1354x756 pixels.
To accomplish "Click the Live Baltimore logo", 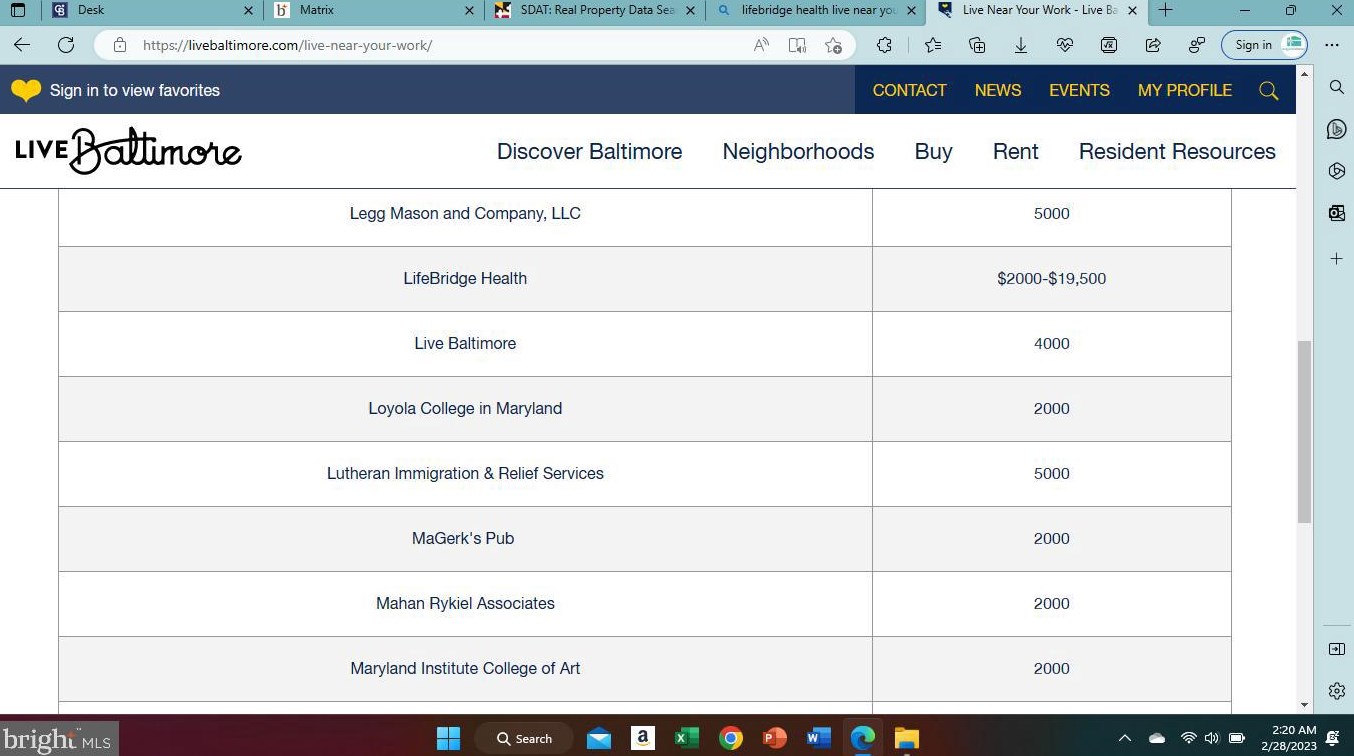I will coord(128,151).
